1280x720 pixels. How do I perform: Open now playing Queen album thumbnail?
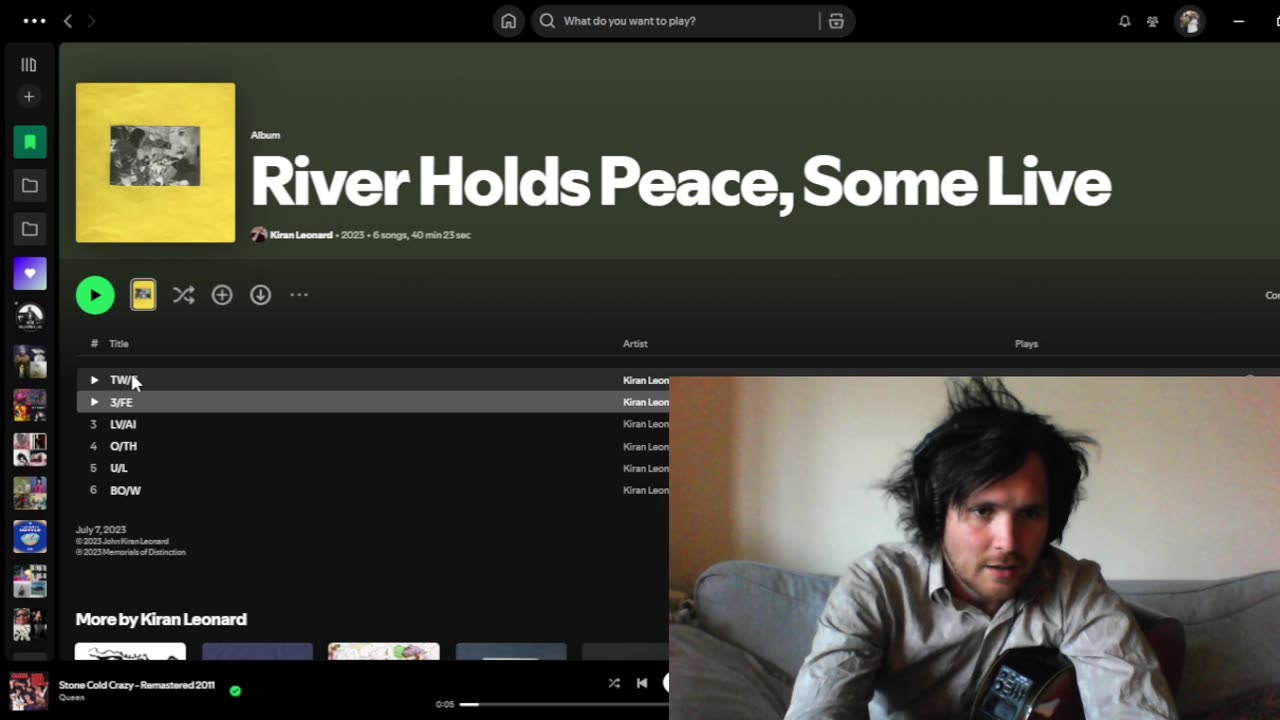(29, 691)
